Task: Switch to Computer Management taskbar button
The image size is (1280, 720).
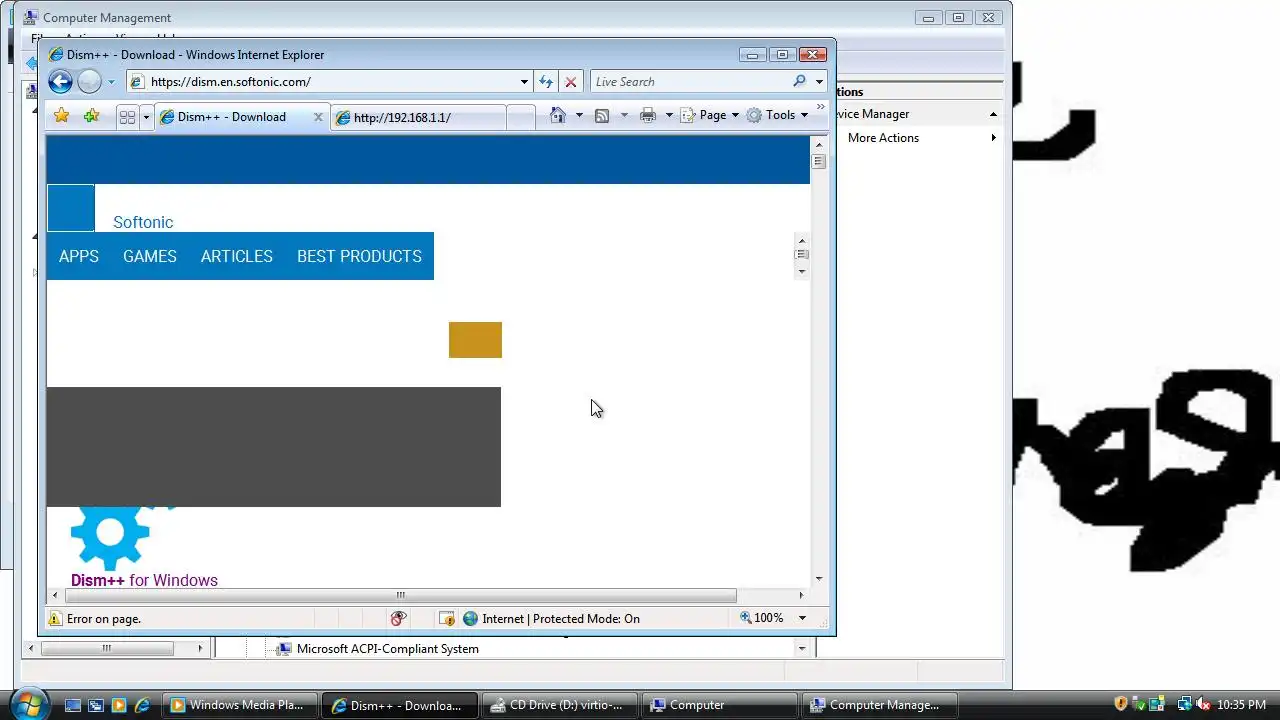Action: 880,705
